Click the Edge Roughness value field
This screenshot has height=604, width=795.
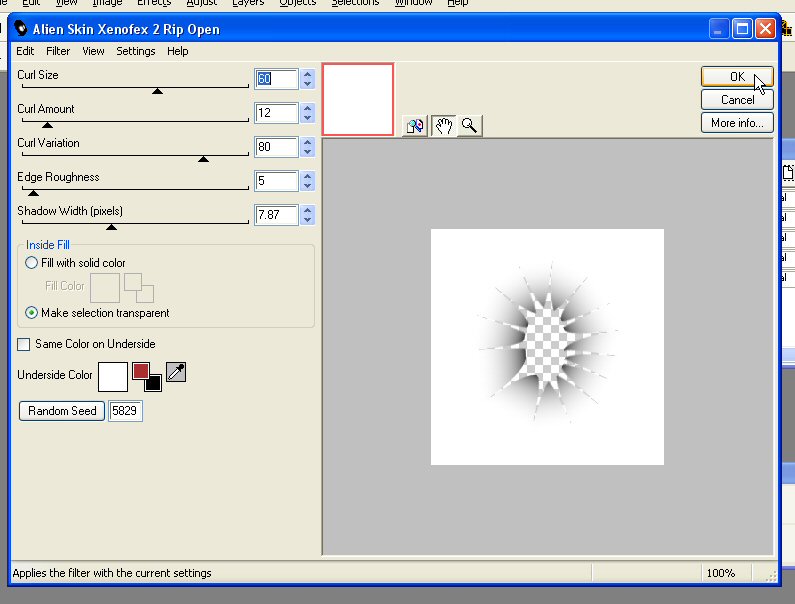[x=276, y=181]
